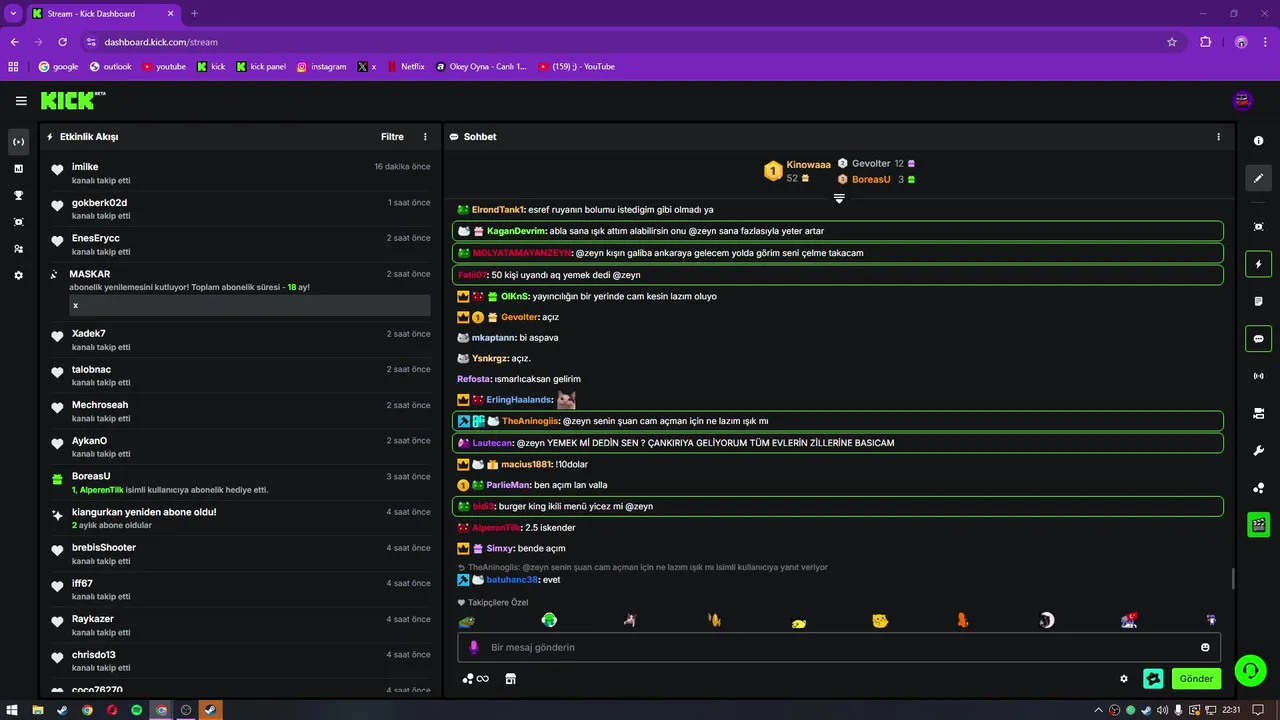
Task: Select the stream broadcast icon in the left sidebar
Action: (18, 142)
